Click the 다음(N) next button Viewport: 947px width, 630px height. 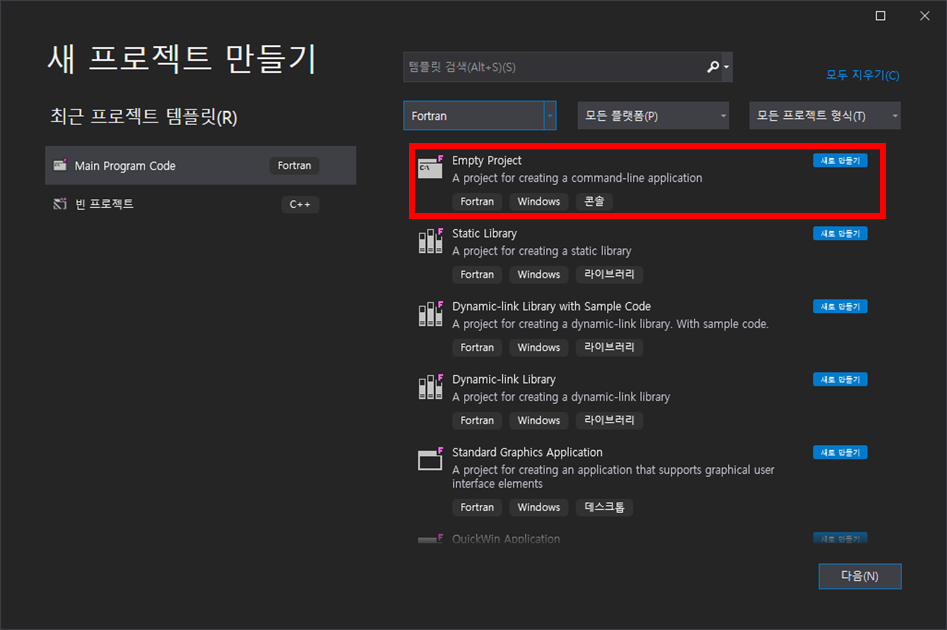(859, 576)
